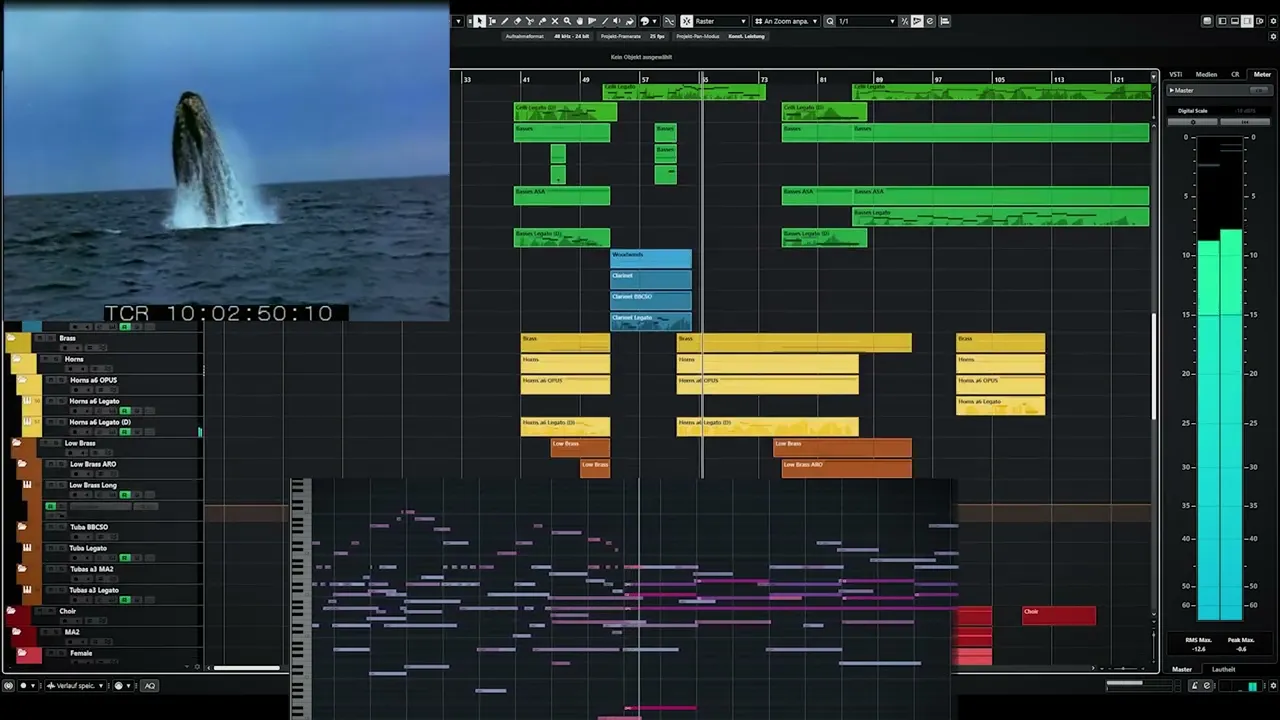Select the Split scissors tool

click(x=530, y=21)
